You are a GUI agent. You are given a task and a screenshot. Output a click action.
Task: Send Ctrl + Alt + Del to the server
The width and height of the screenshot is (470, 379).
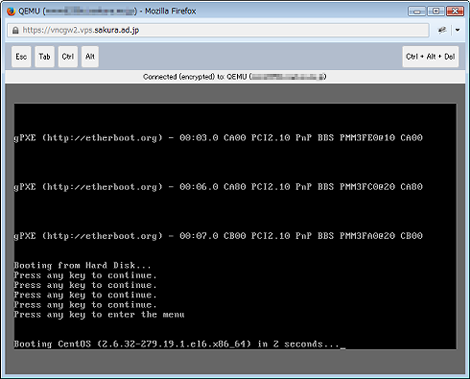tap(430, 57)
